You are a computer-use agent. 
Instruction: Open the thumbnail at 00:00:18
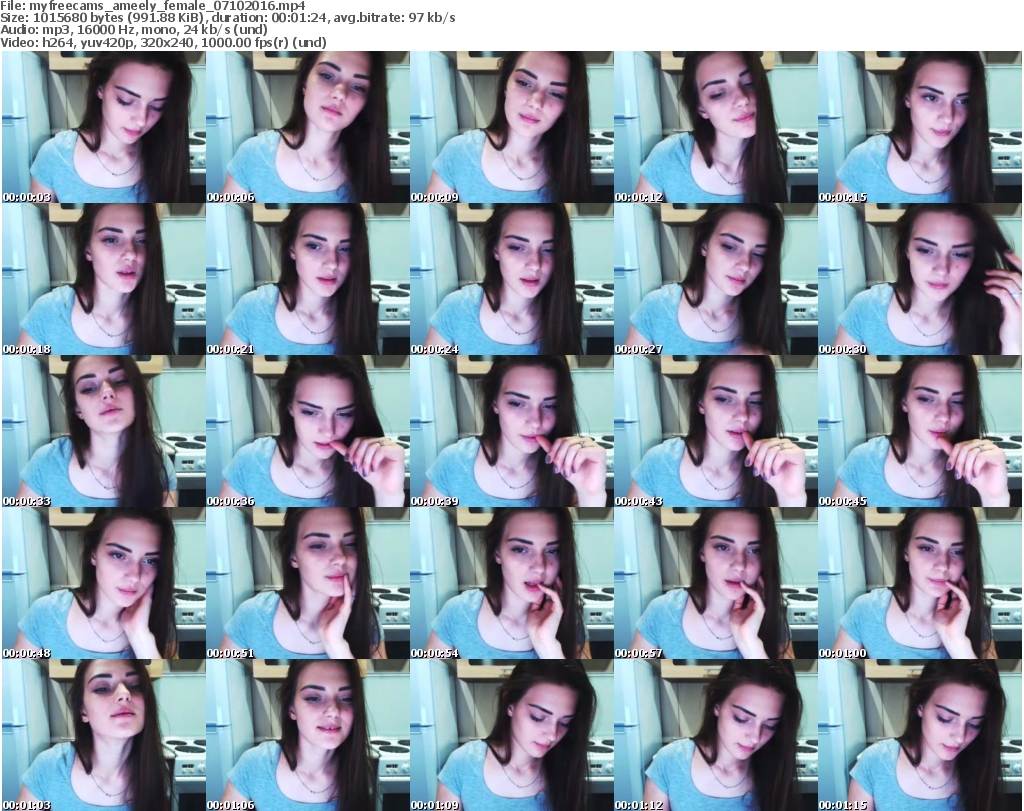[x=104, y=279]
